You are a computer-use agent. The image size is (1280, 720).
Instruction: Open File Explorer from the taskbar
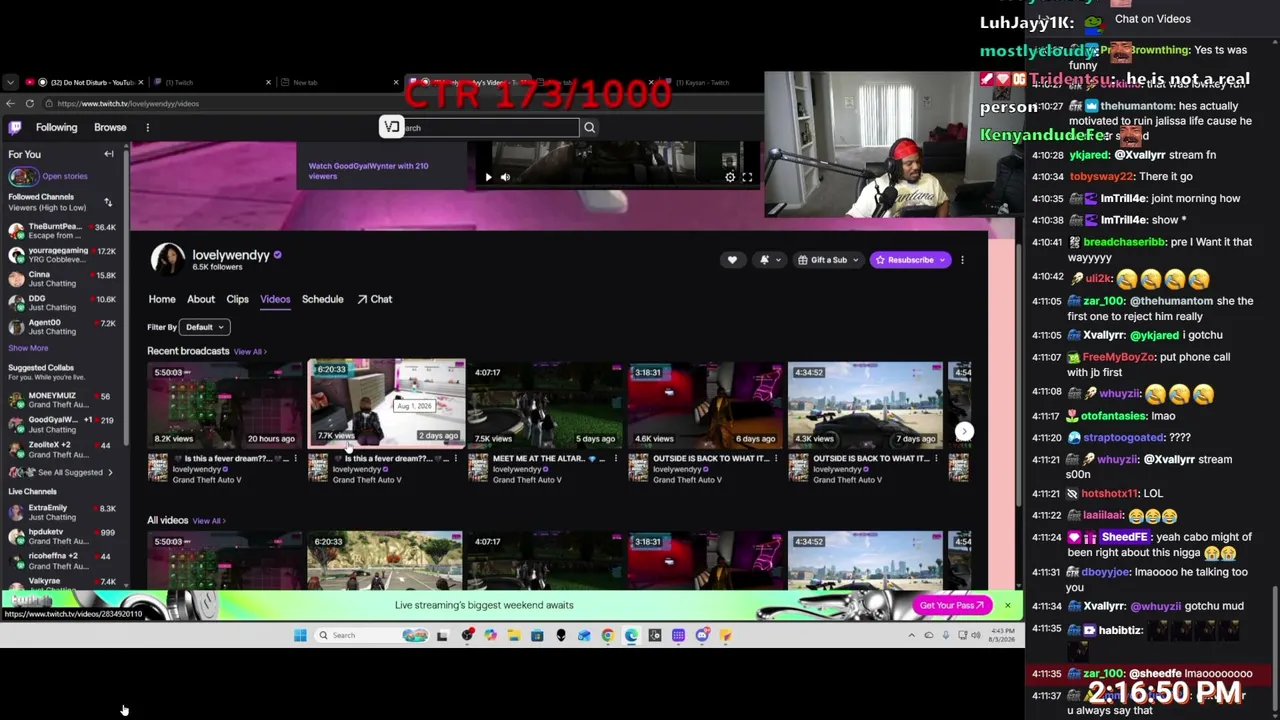[513, 635]
